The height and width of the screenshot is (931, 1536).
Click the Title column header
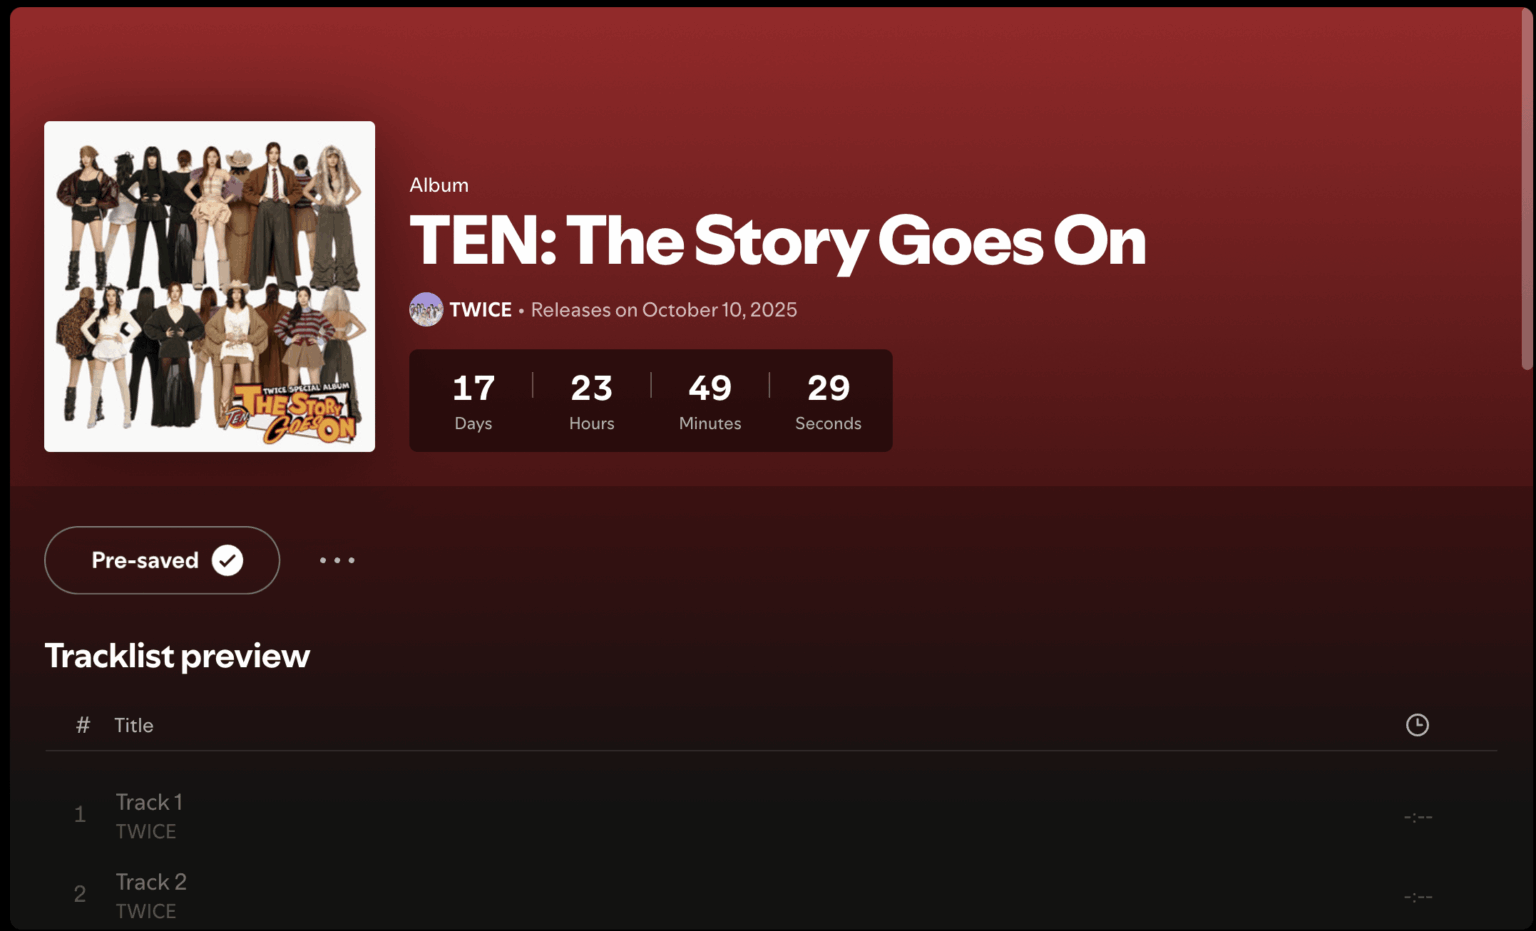coord(133,724)
